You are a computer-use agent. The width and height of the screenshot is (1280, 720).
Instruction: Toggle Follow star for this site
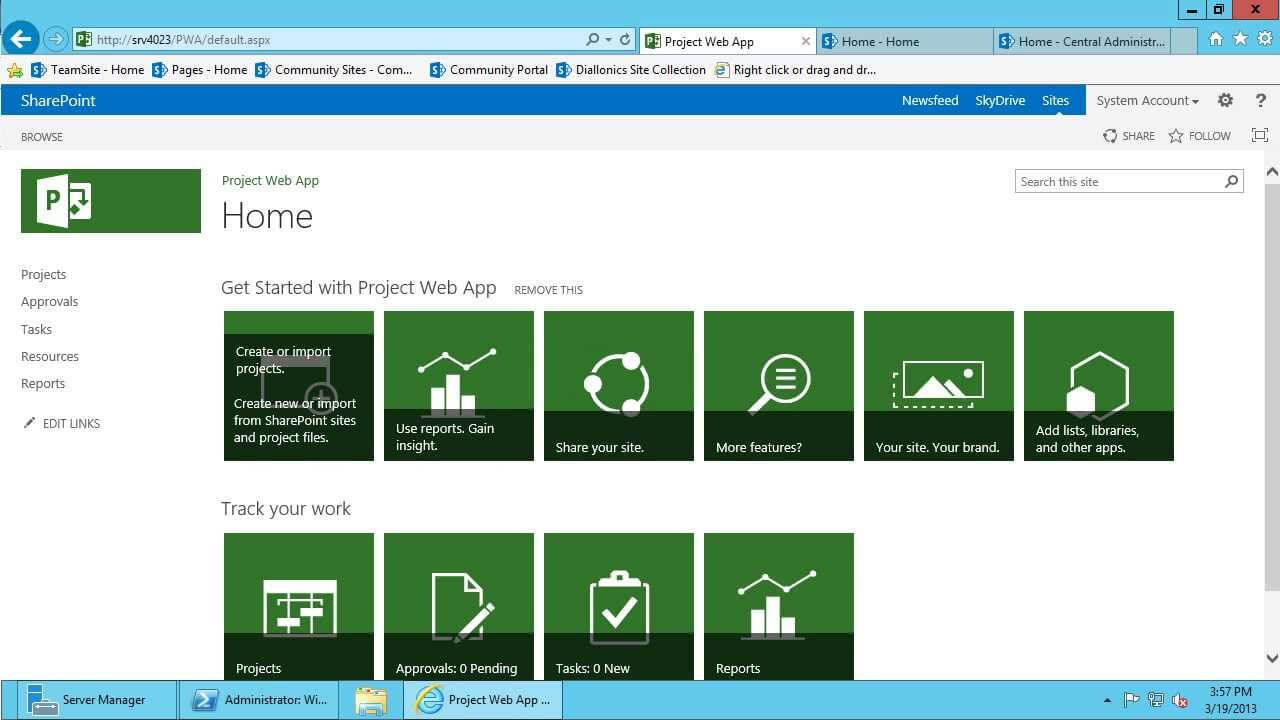[x=1199, y=136]
